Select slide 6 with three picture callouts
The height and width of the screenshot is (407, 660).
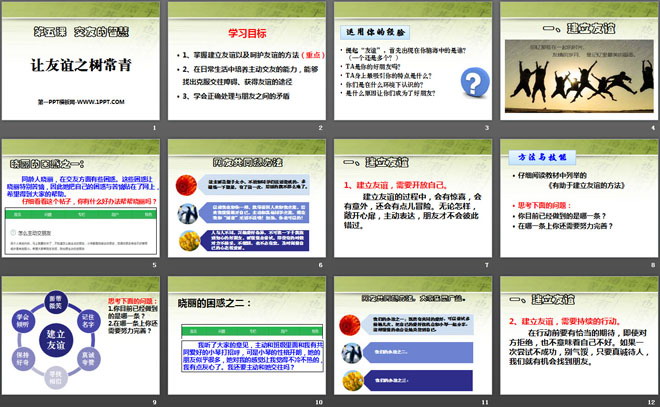pyautogui.click(x=247, y=198)
